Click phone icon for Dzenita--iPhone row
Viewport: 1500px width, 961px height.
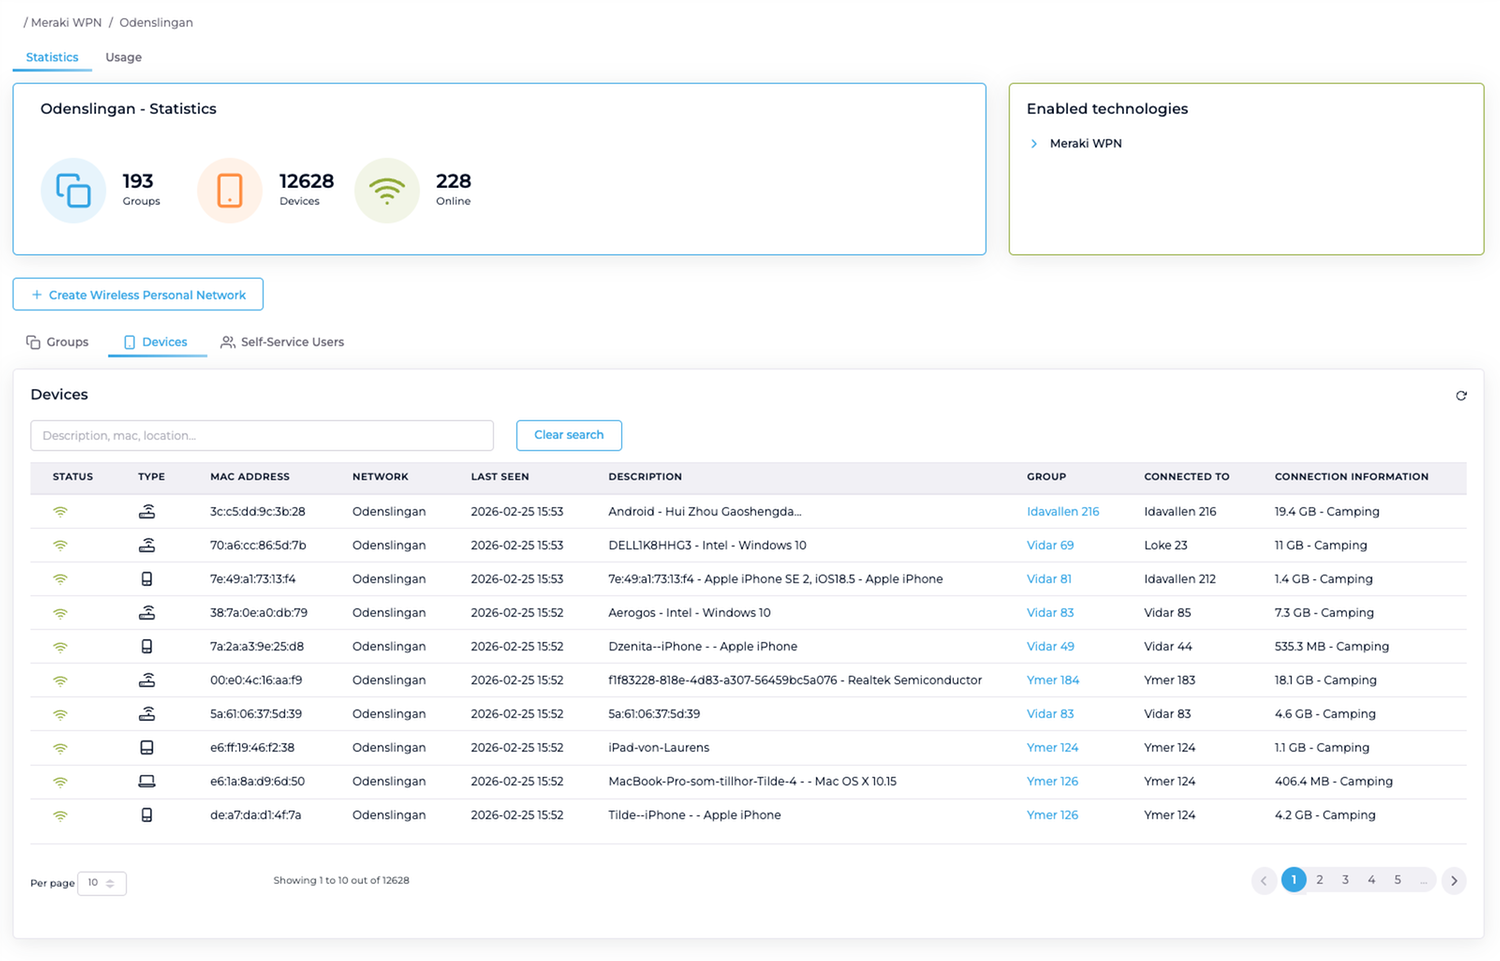coord(147,647)
